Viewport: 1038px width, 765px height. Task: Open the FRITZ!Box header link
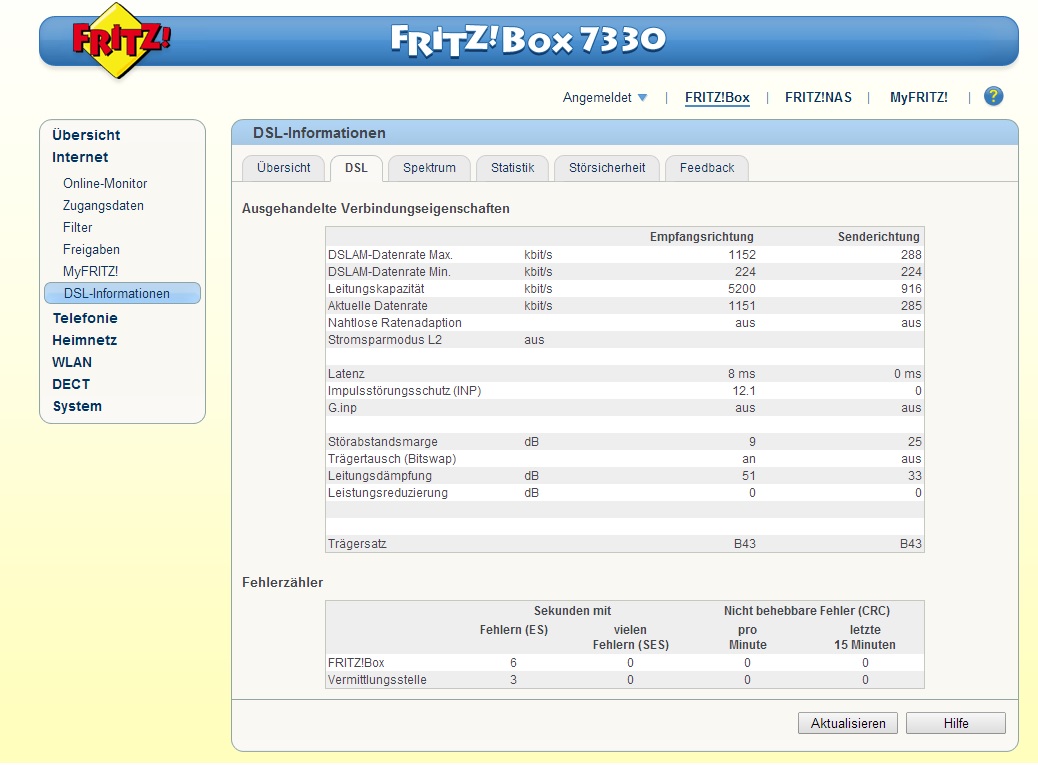pyautogui.click(x=717, y=97)
